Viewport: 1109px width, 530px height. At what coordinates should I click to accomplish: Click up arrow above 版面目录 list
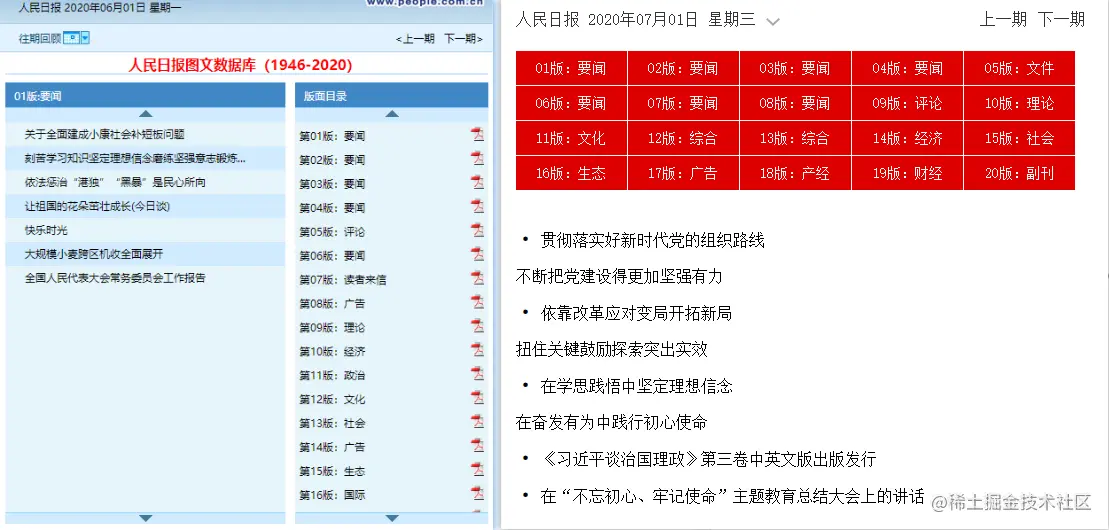pos(392,113)
